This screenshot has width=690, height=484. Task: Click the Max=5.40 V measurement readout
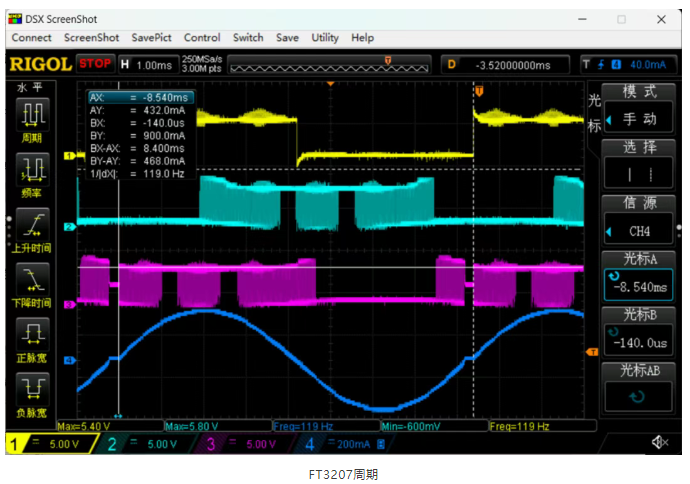click(84, 426)
